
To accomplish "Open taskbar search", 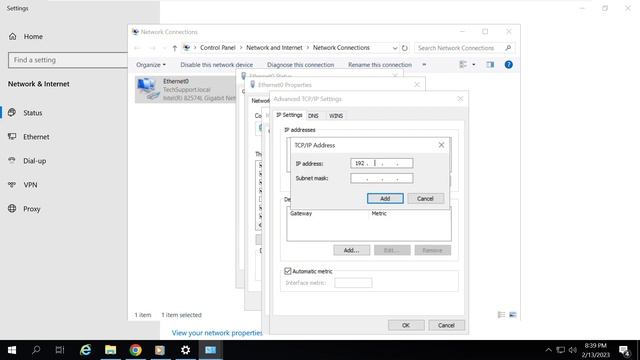I will (36, 350).
